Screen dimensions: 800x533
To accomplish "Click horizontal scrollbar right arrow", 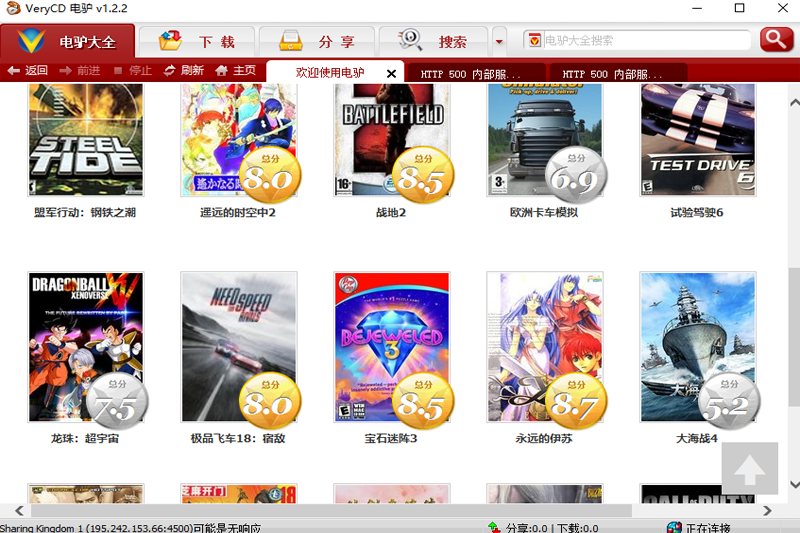I will coord(767,511).
